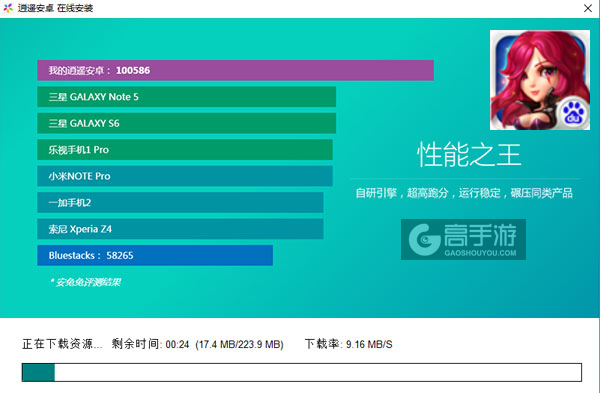Select the Samsung GALAXY Note 5 bar
600x393 pixels.
point(186,97)
